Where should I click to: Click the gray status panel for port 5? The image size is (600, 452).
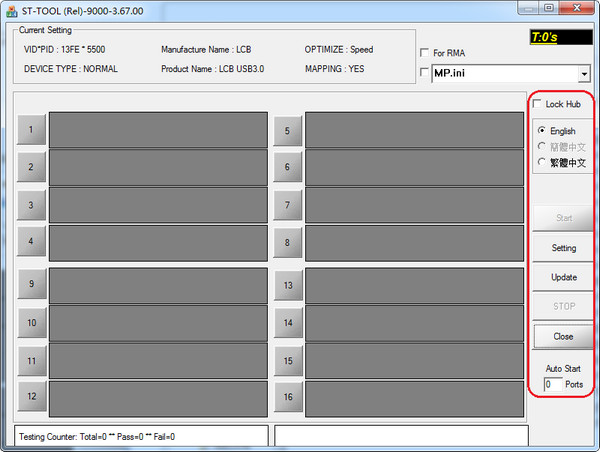coord(414,130)
